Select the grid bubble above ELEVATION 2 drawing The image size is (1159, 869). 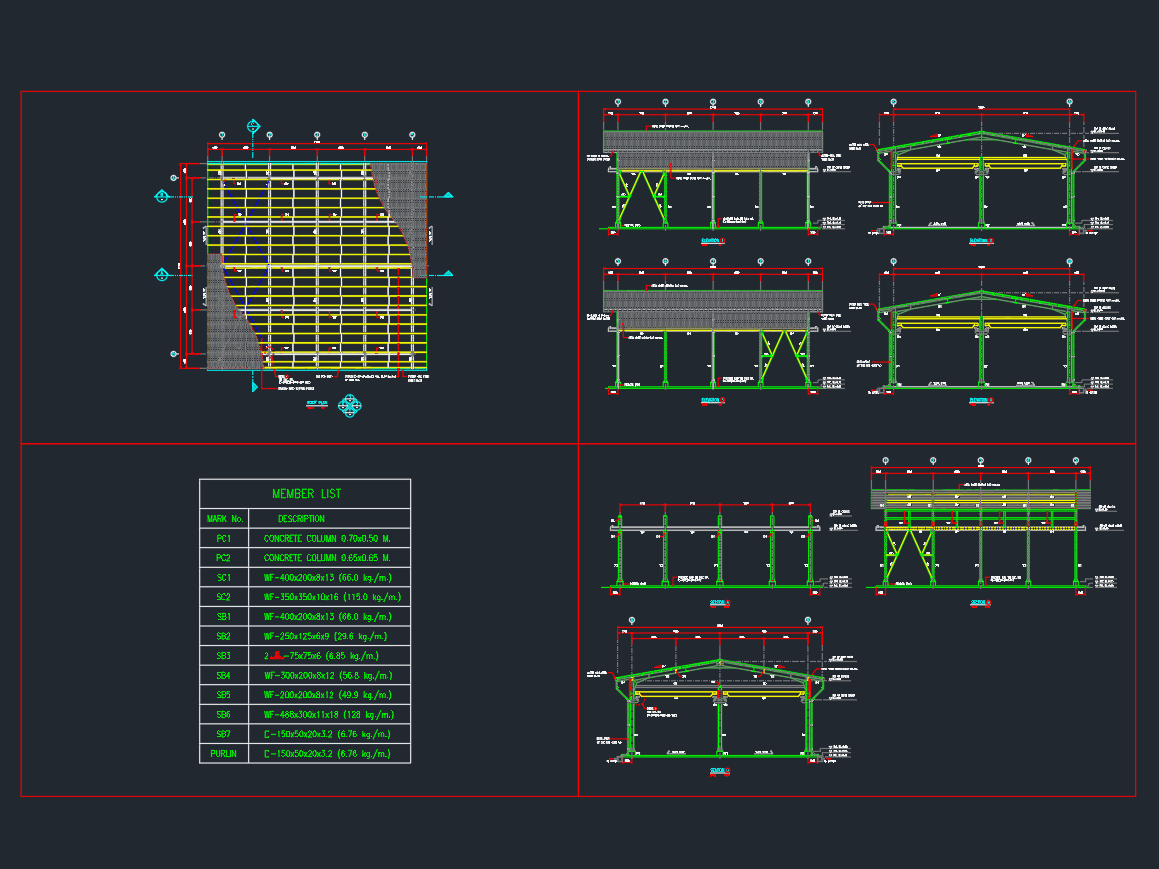(893, 101)
